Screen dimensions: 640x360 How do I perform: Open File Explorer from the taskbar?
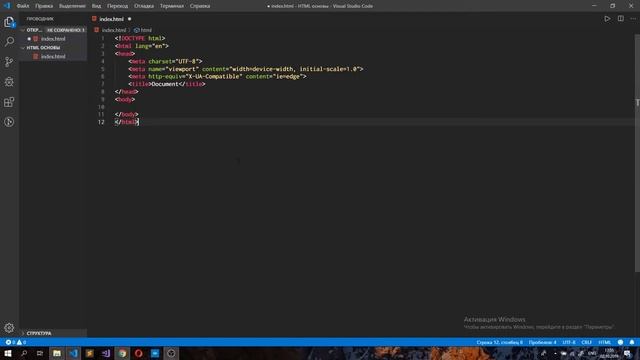pyautogui.click(x=57, y=353)
